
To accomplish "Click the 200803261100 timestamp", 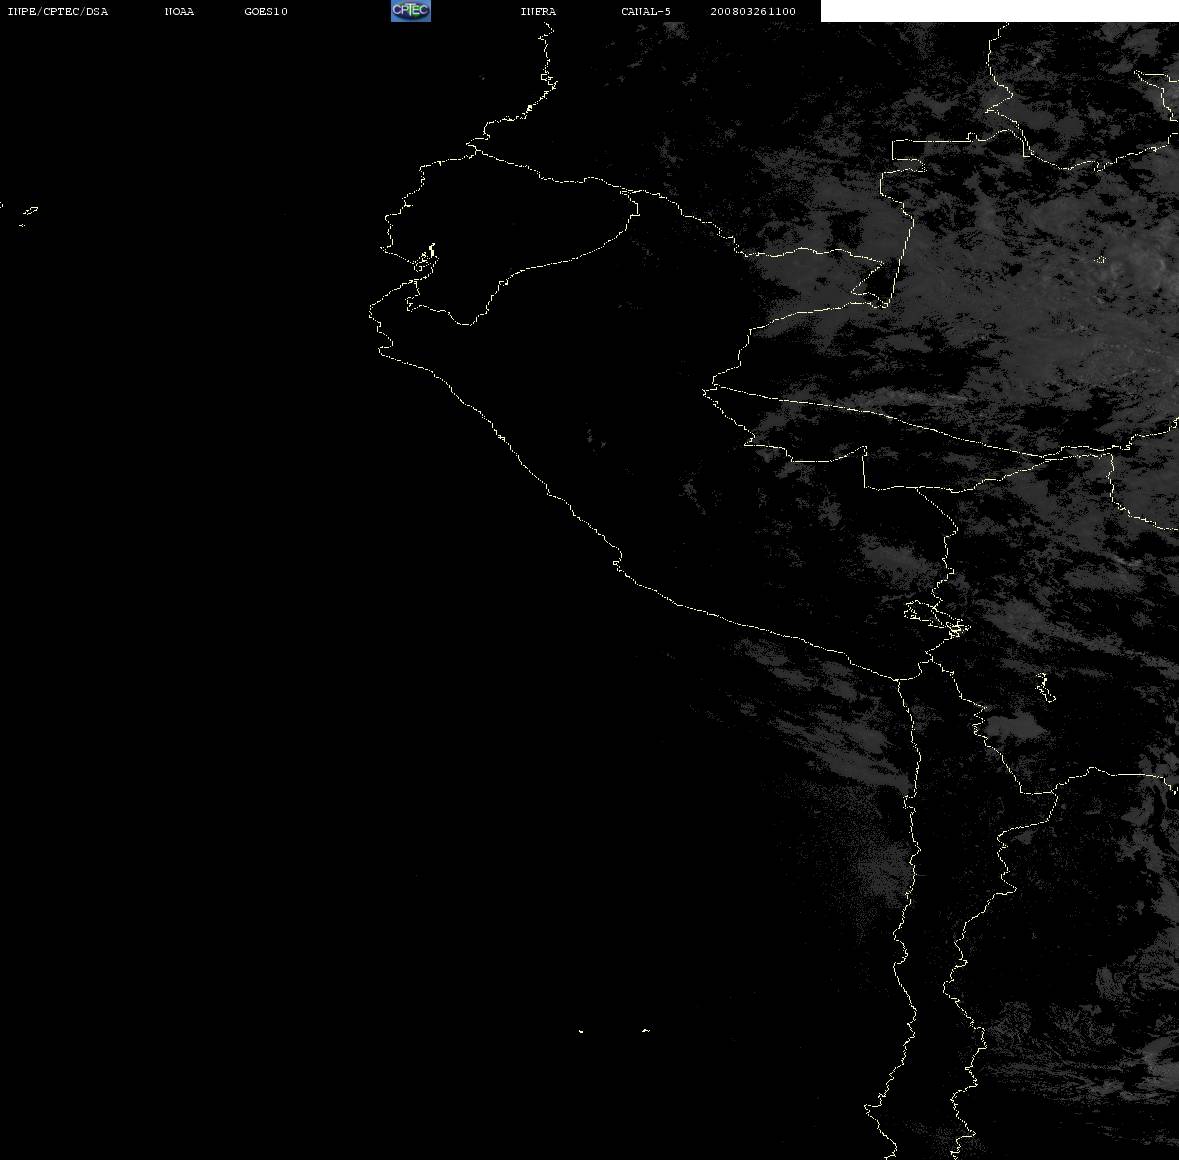I will 753,11.
